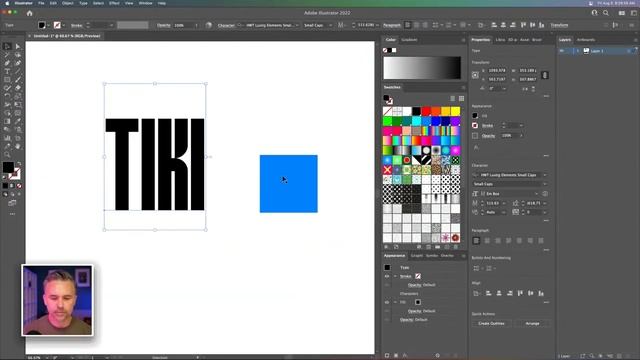Pick the red swatch in Swatches

pyautogui.click(x=426, y=111)
